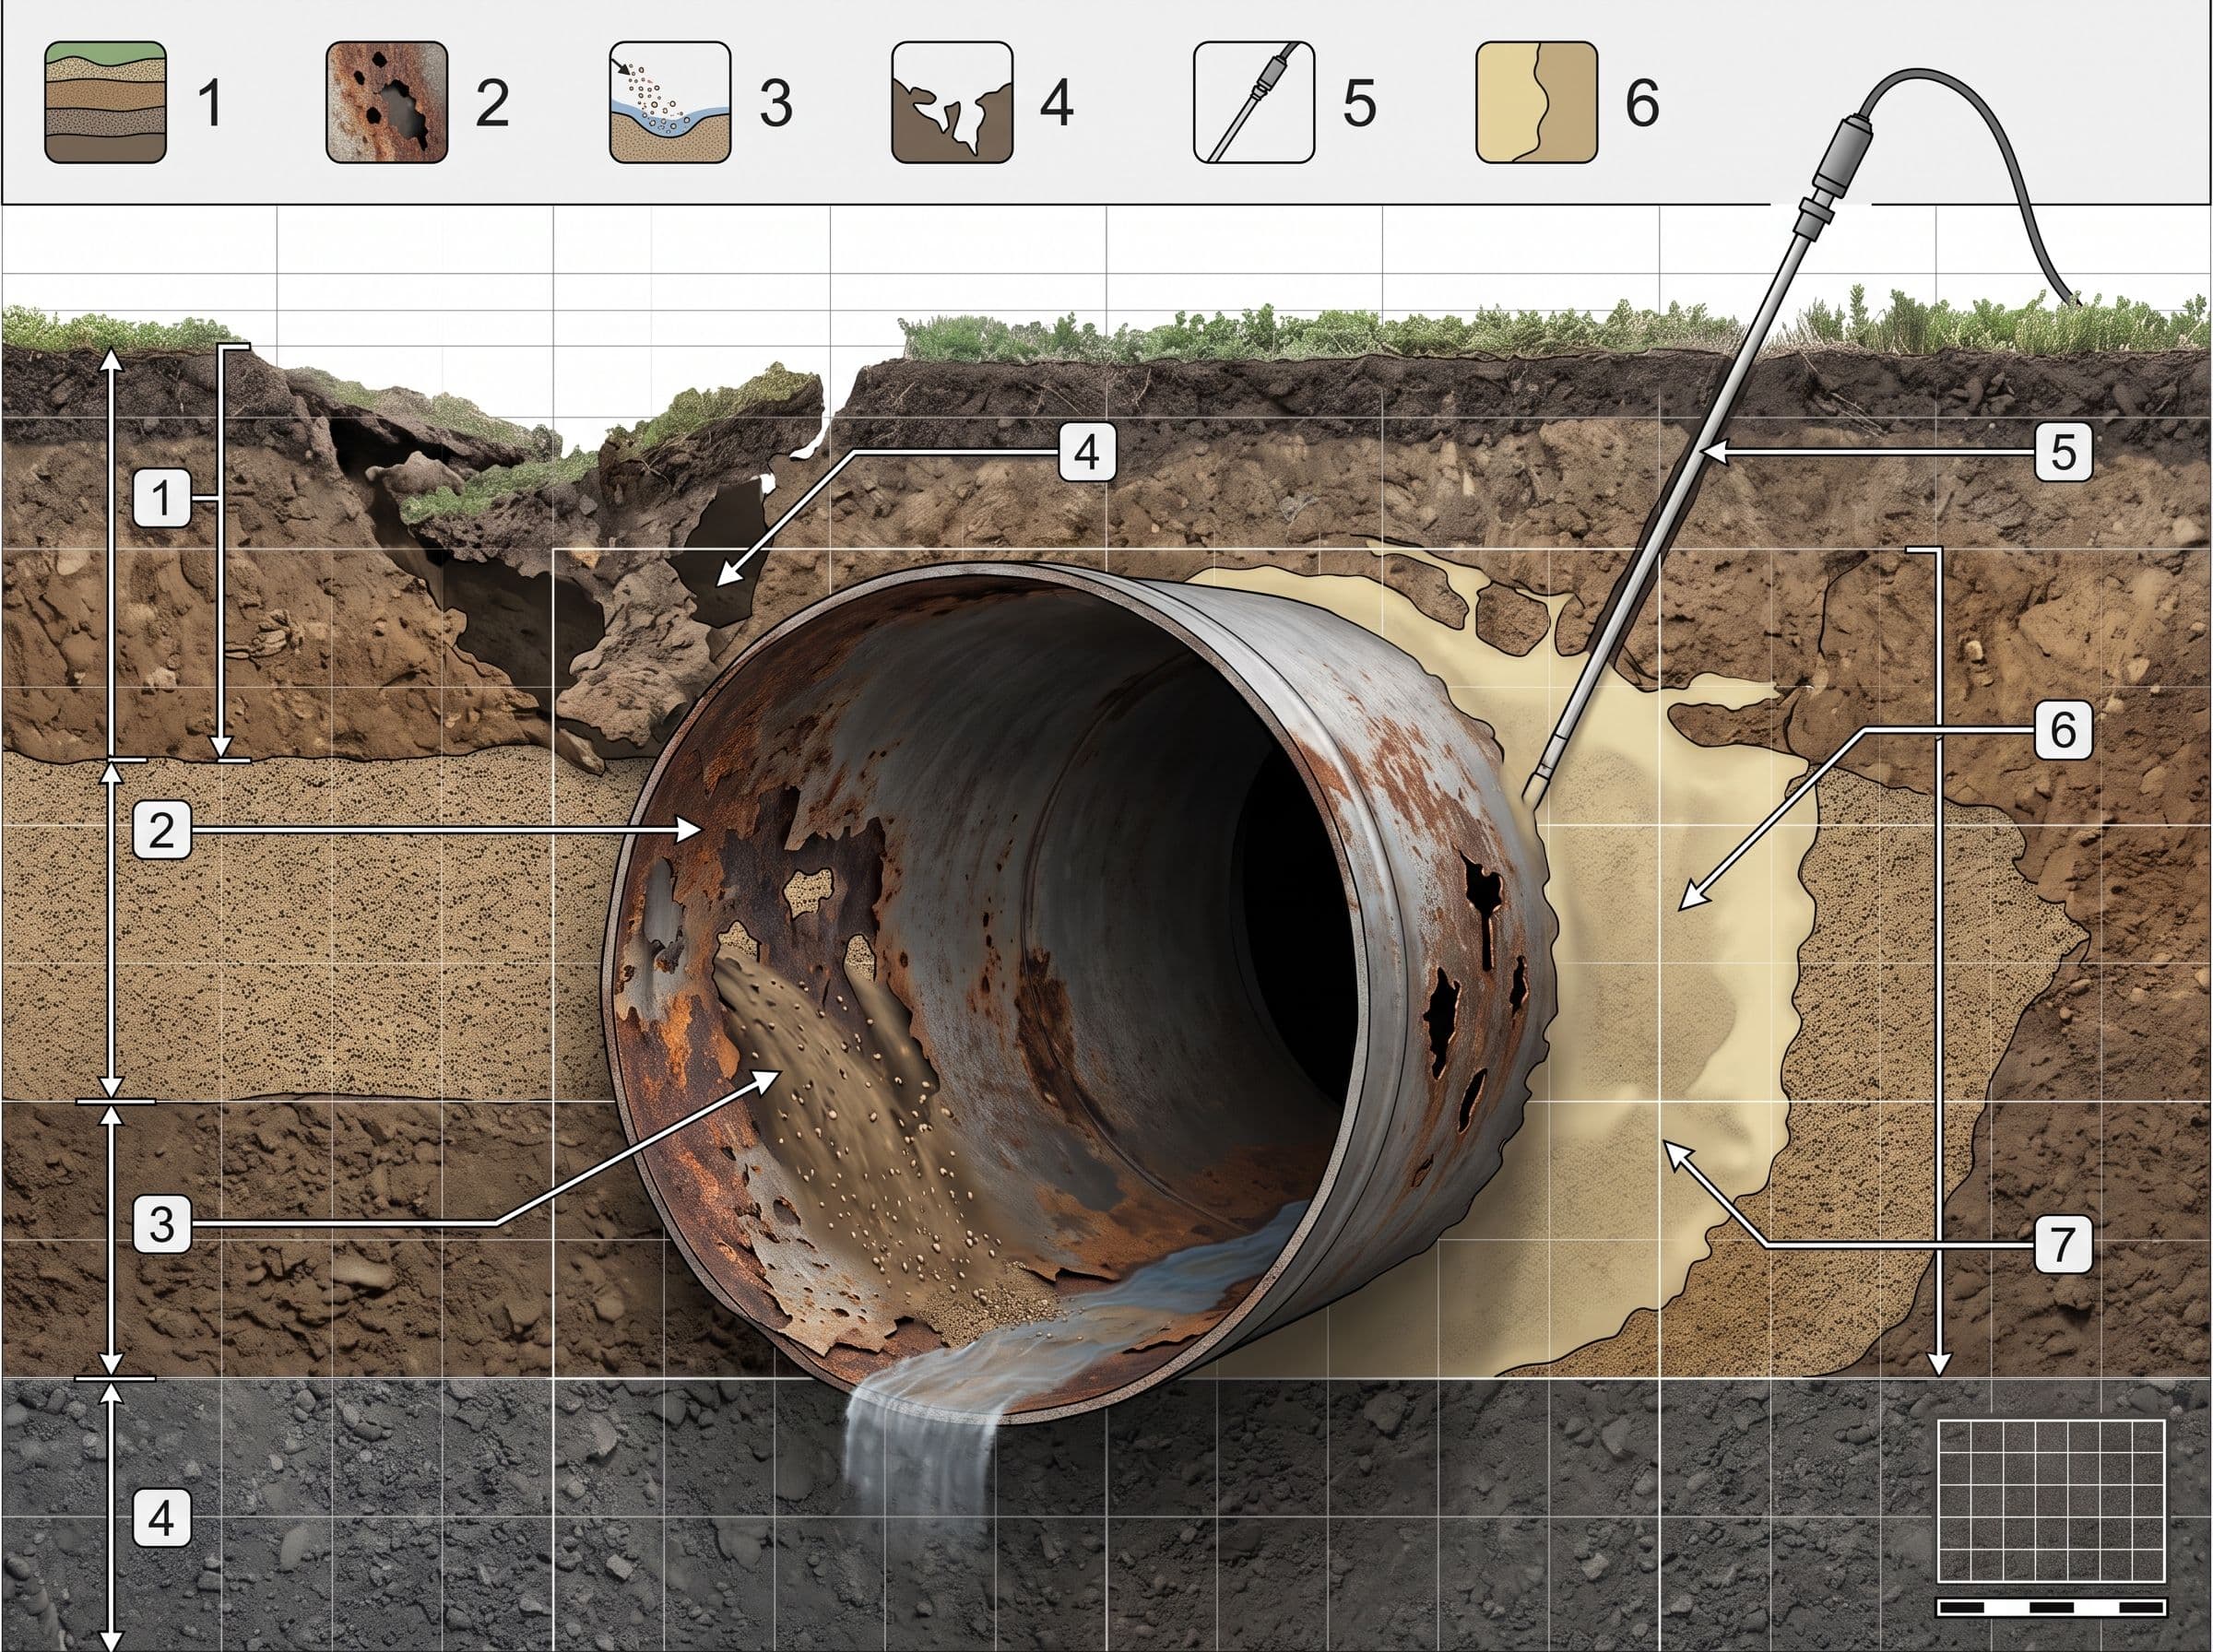Click the two-tone grout boundary legend icon
The image size is (2213, 1652).
pos(1536,102)
